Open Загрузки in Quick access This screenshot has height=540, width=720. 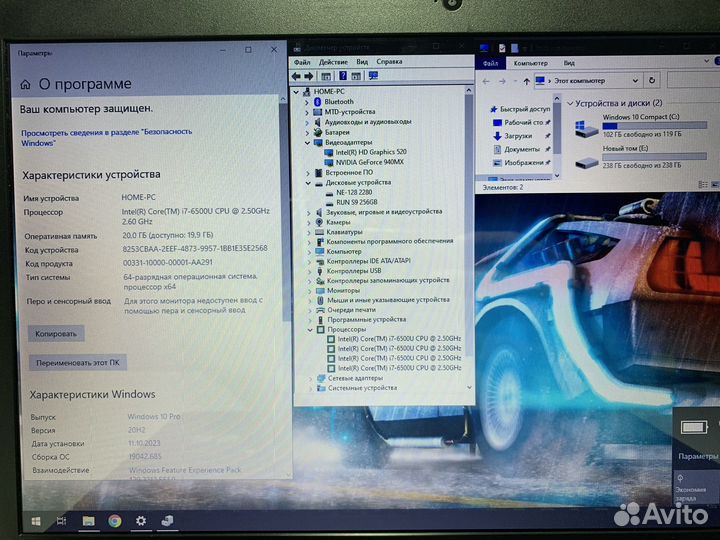tap(518, 136)
